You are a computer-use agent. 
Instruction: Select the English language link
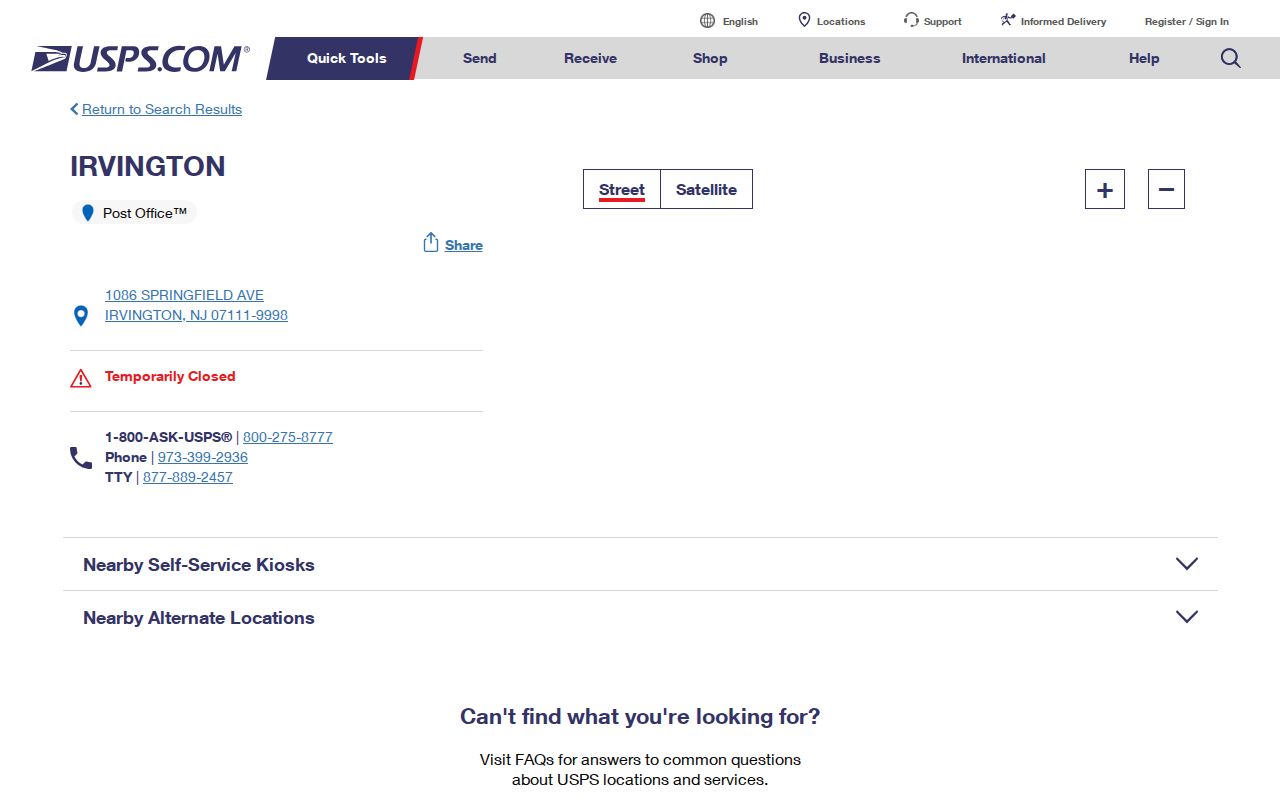pyautogui.click(x=740, y=21)
